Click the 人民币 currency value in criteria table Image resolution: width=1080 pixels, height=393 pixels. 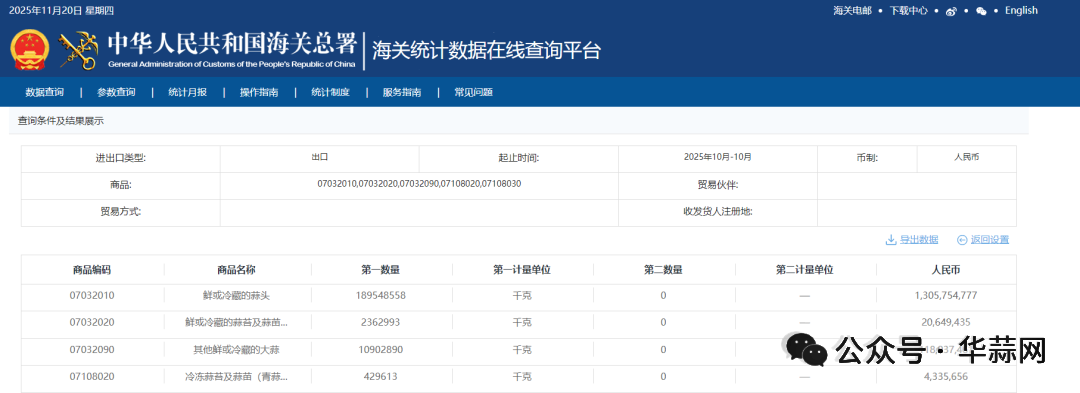point(966,157)
